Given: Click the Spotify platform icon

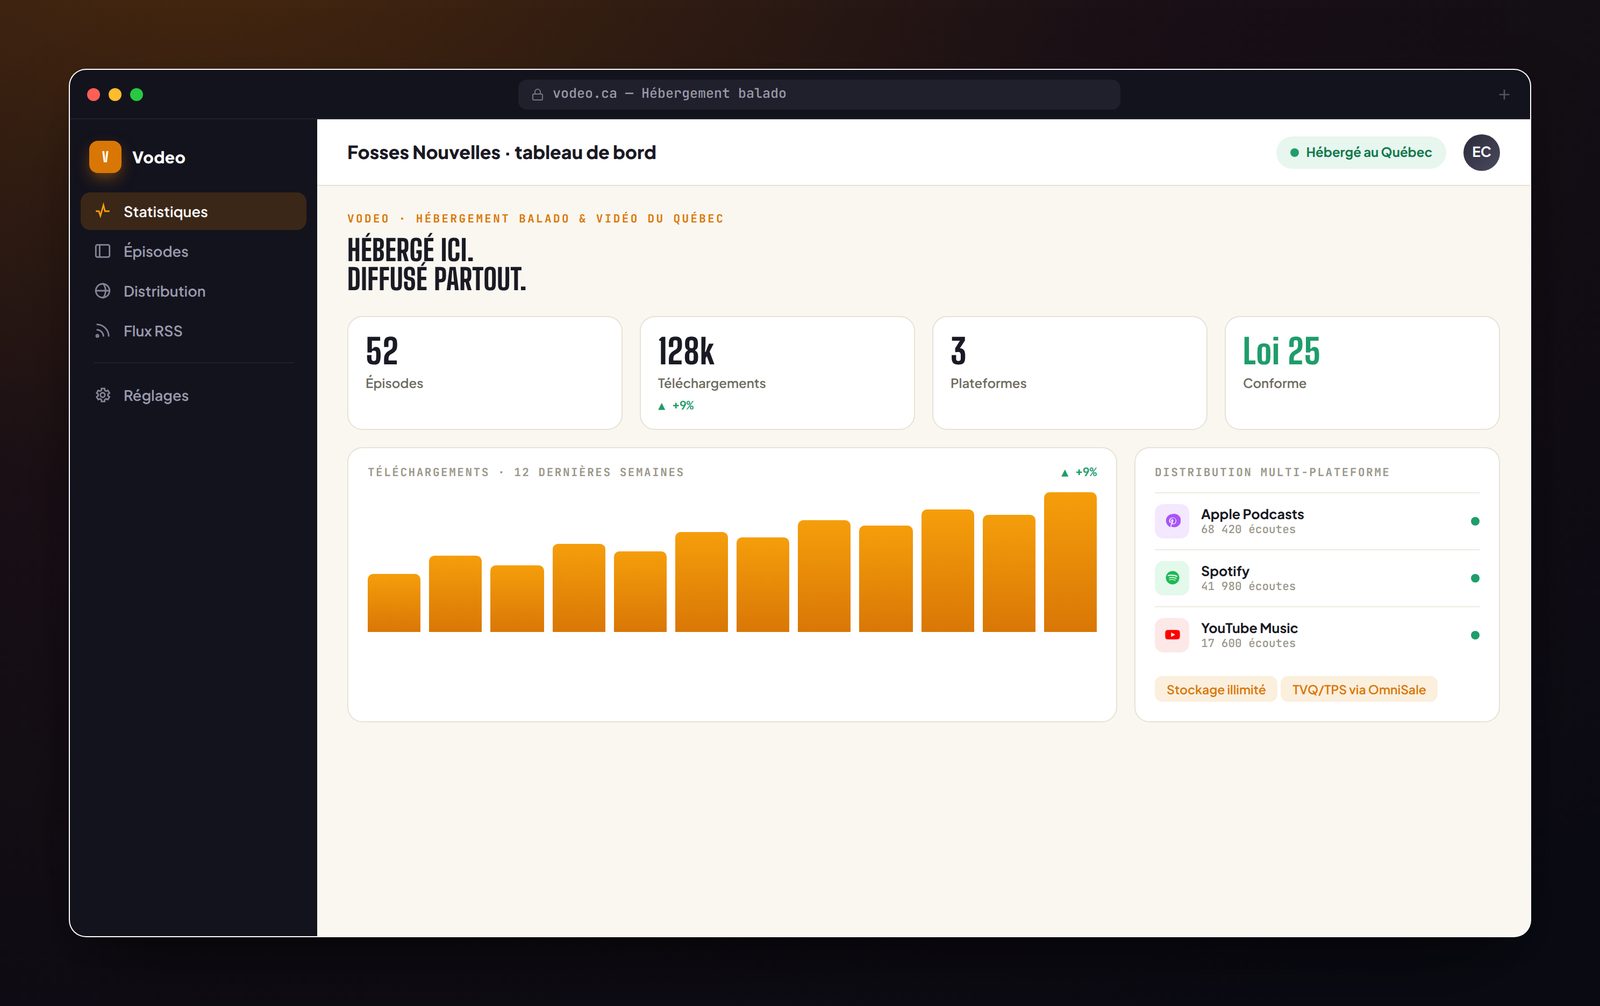Looking at the screenshot, I should (1172, 578).
